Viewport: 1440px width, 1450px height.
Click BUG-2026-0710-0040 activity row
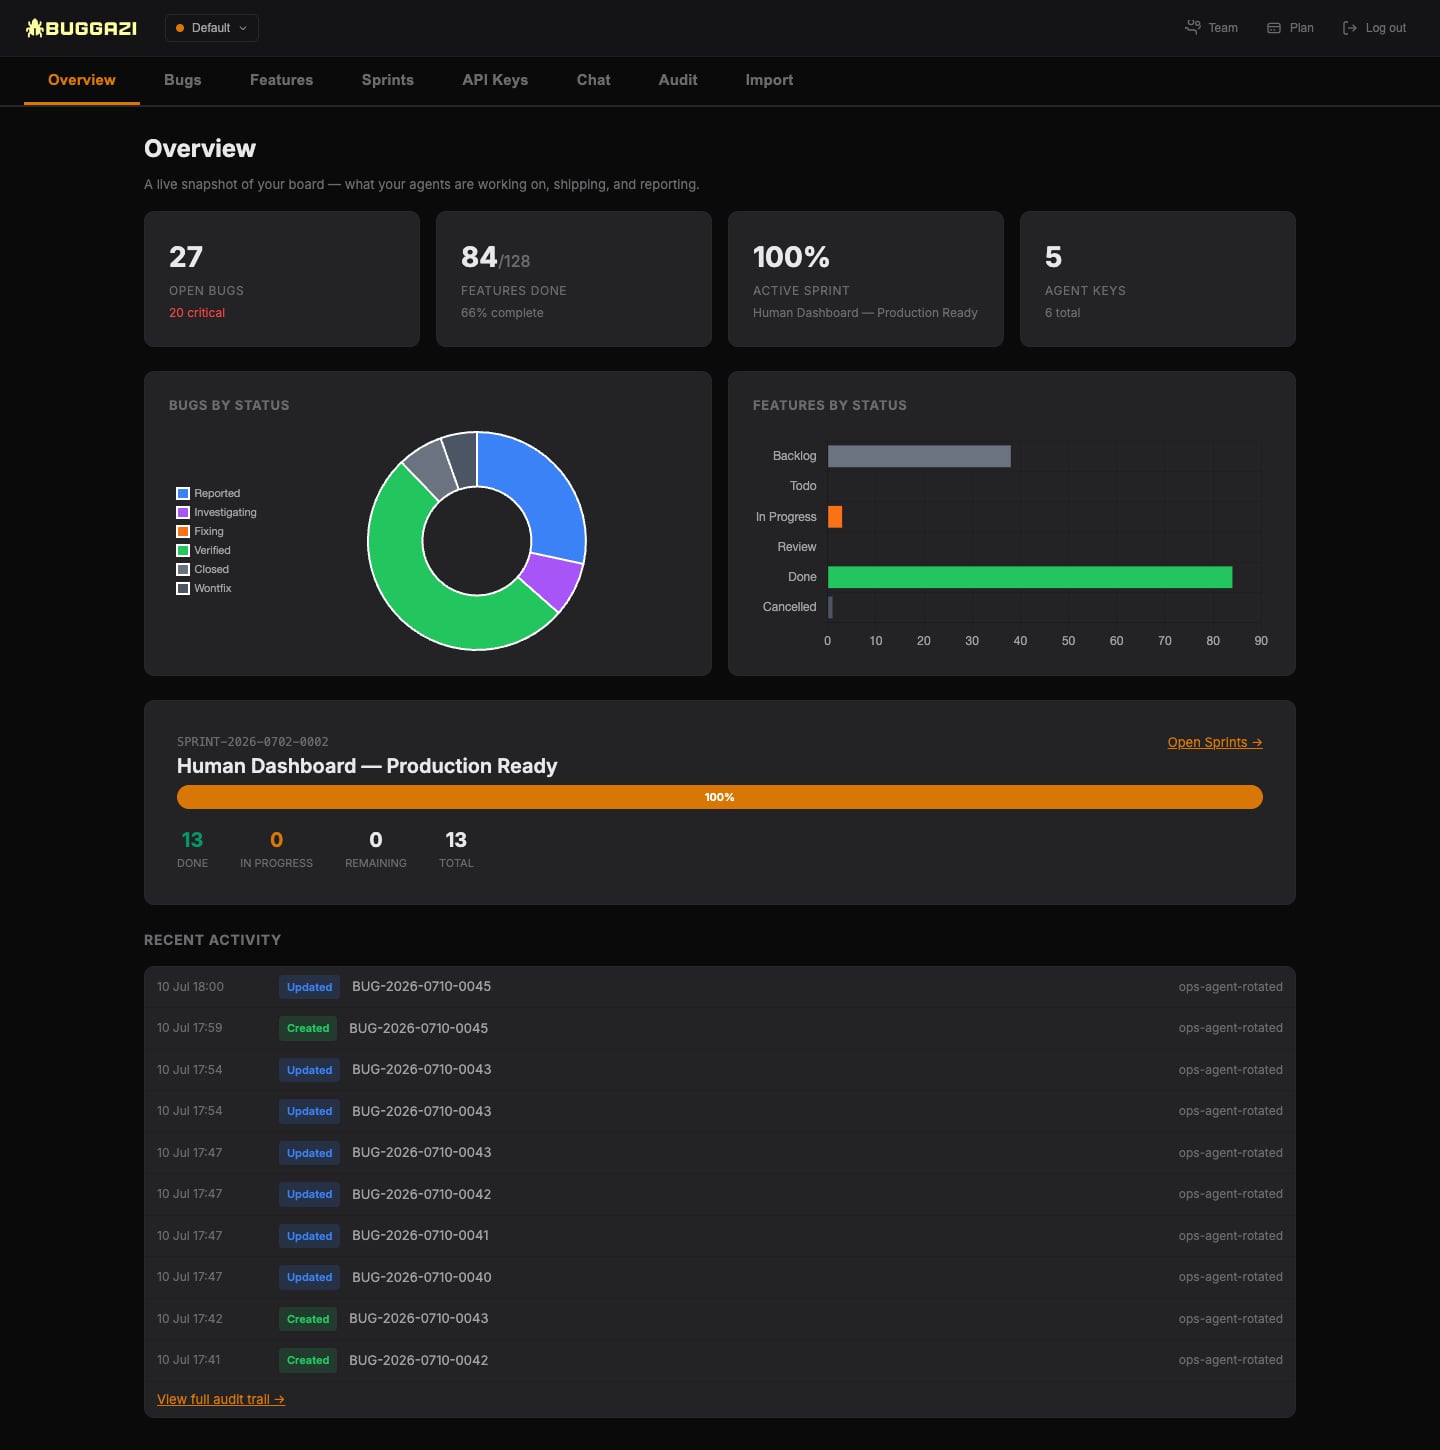coord(720,1277)
